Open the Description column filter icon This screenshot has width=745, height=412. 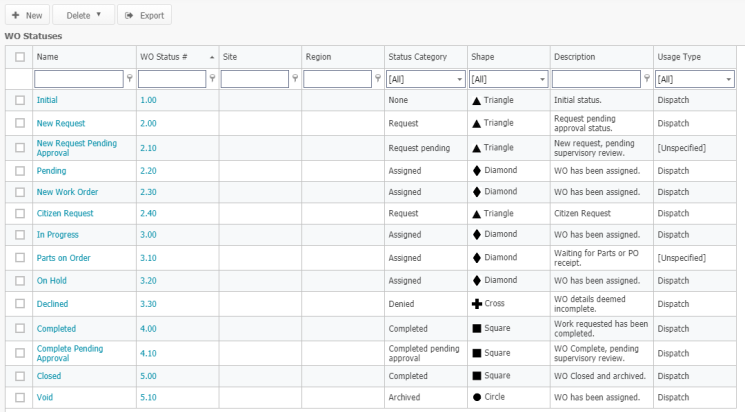point(647,78)
